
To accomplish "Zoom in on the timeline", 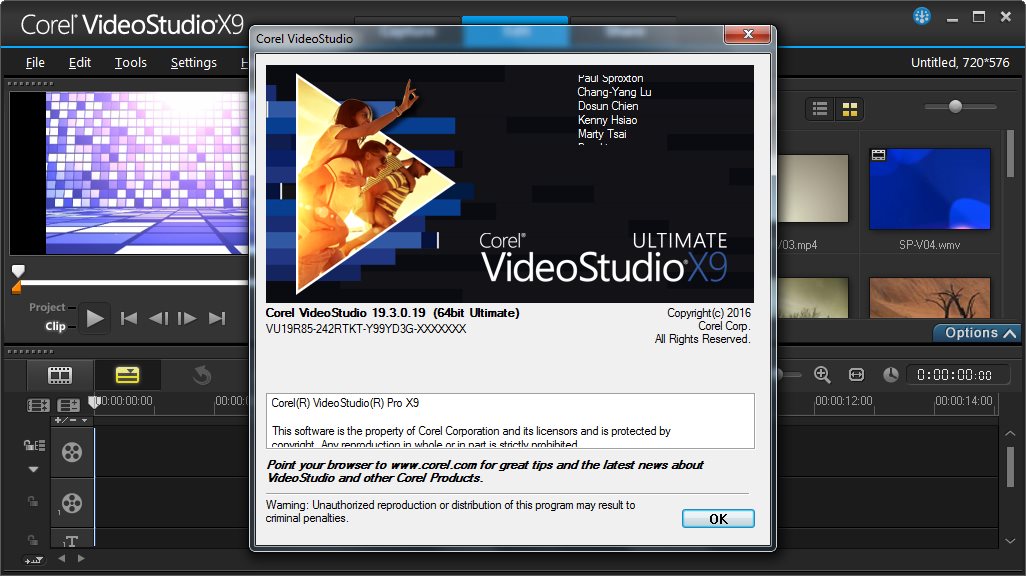I will tap(822, 374).
